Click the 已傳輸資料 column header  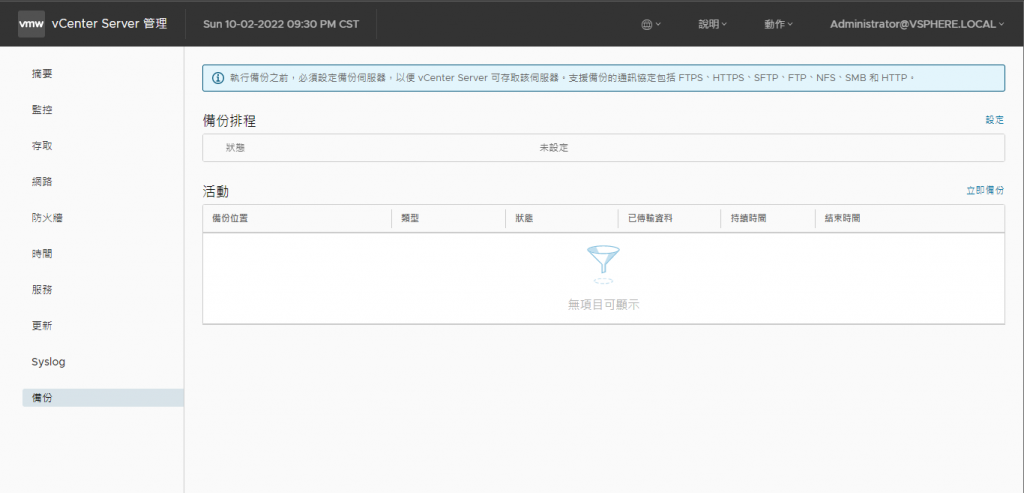tap(650, 218)
